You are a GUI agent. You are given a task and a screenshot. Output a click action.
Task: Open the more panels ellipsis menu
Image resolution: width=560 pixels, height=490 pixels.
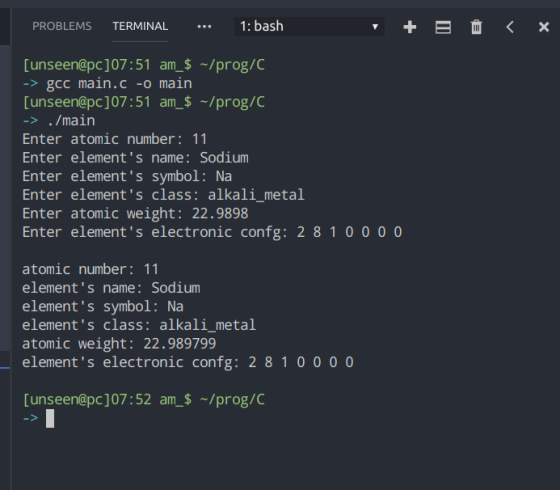point(204,26)
